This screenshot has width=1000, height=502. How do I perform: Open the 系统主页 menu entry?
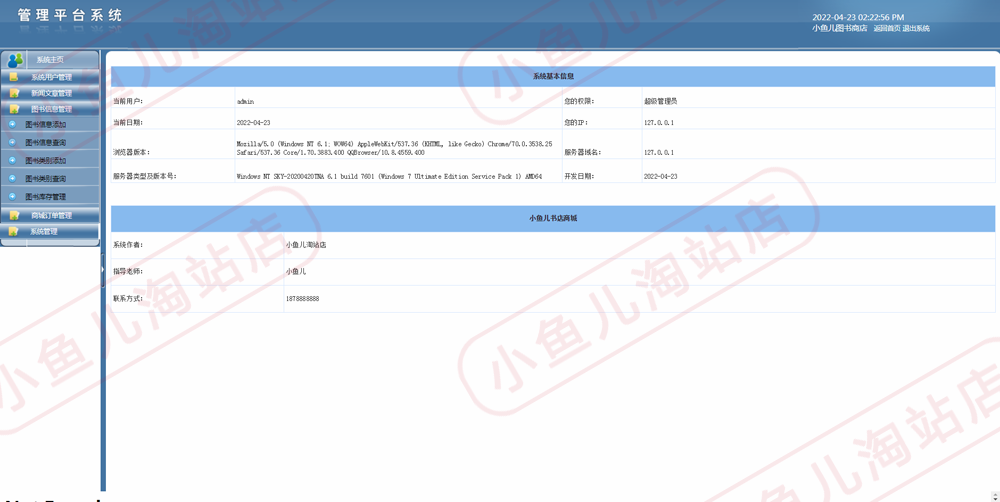[50, 60]
